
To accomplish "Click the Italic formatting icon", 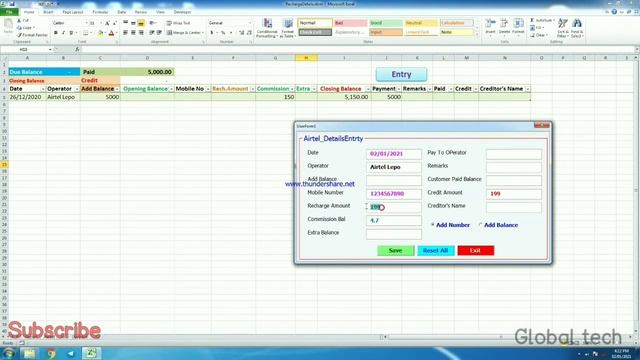I will pos(63,33).
